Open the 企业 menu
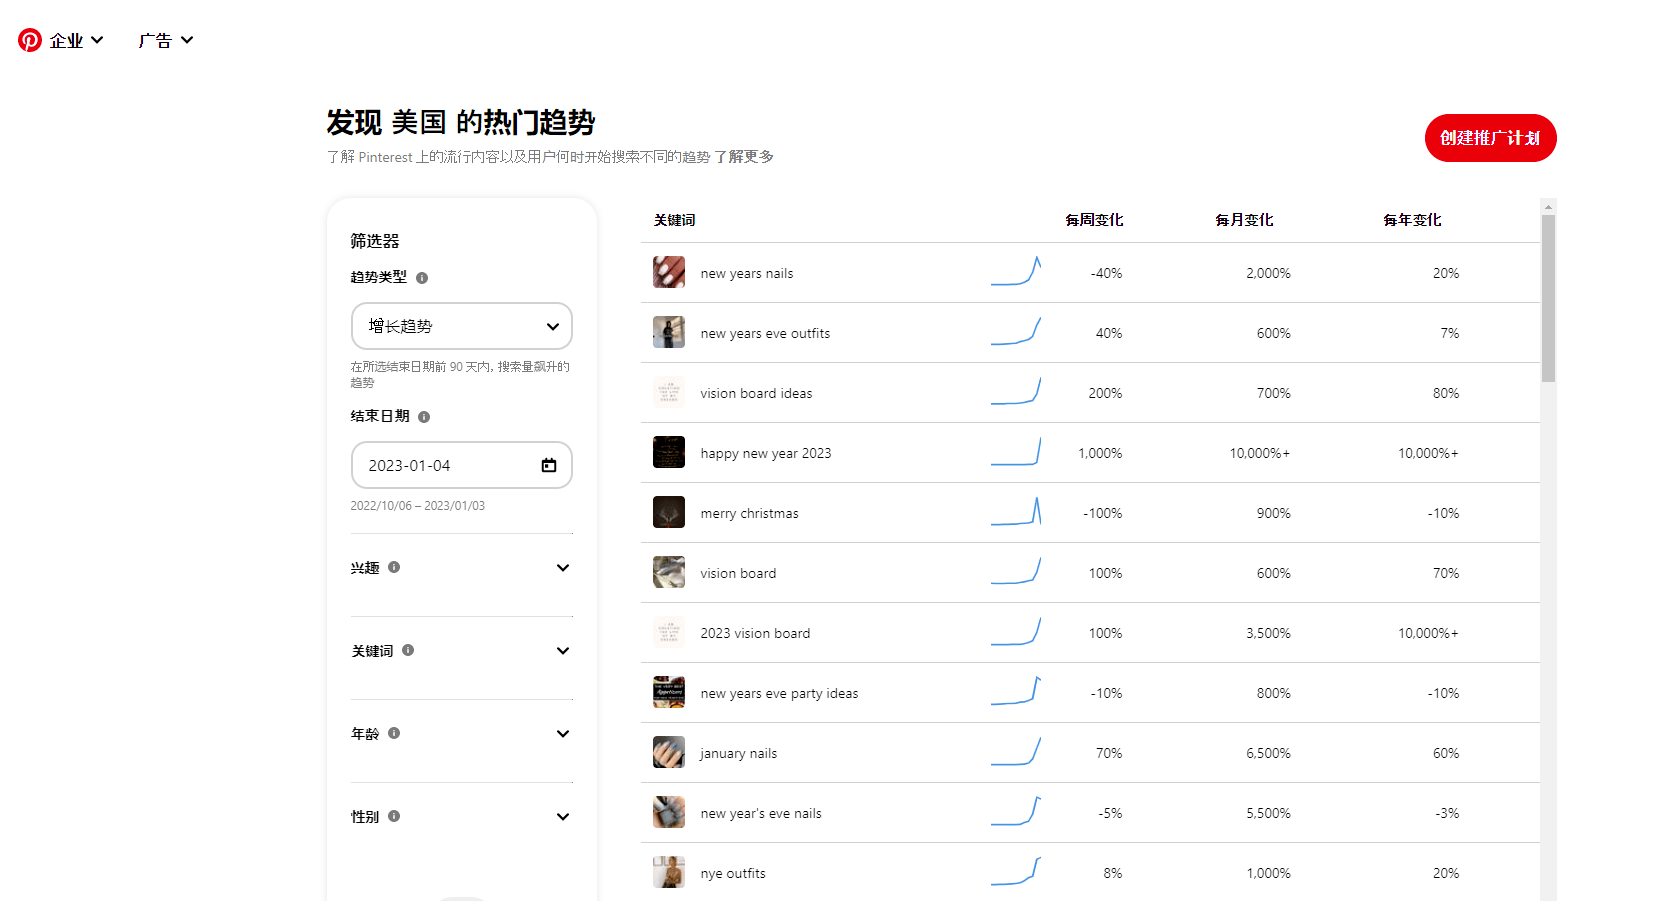 [x=76, y=41]
